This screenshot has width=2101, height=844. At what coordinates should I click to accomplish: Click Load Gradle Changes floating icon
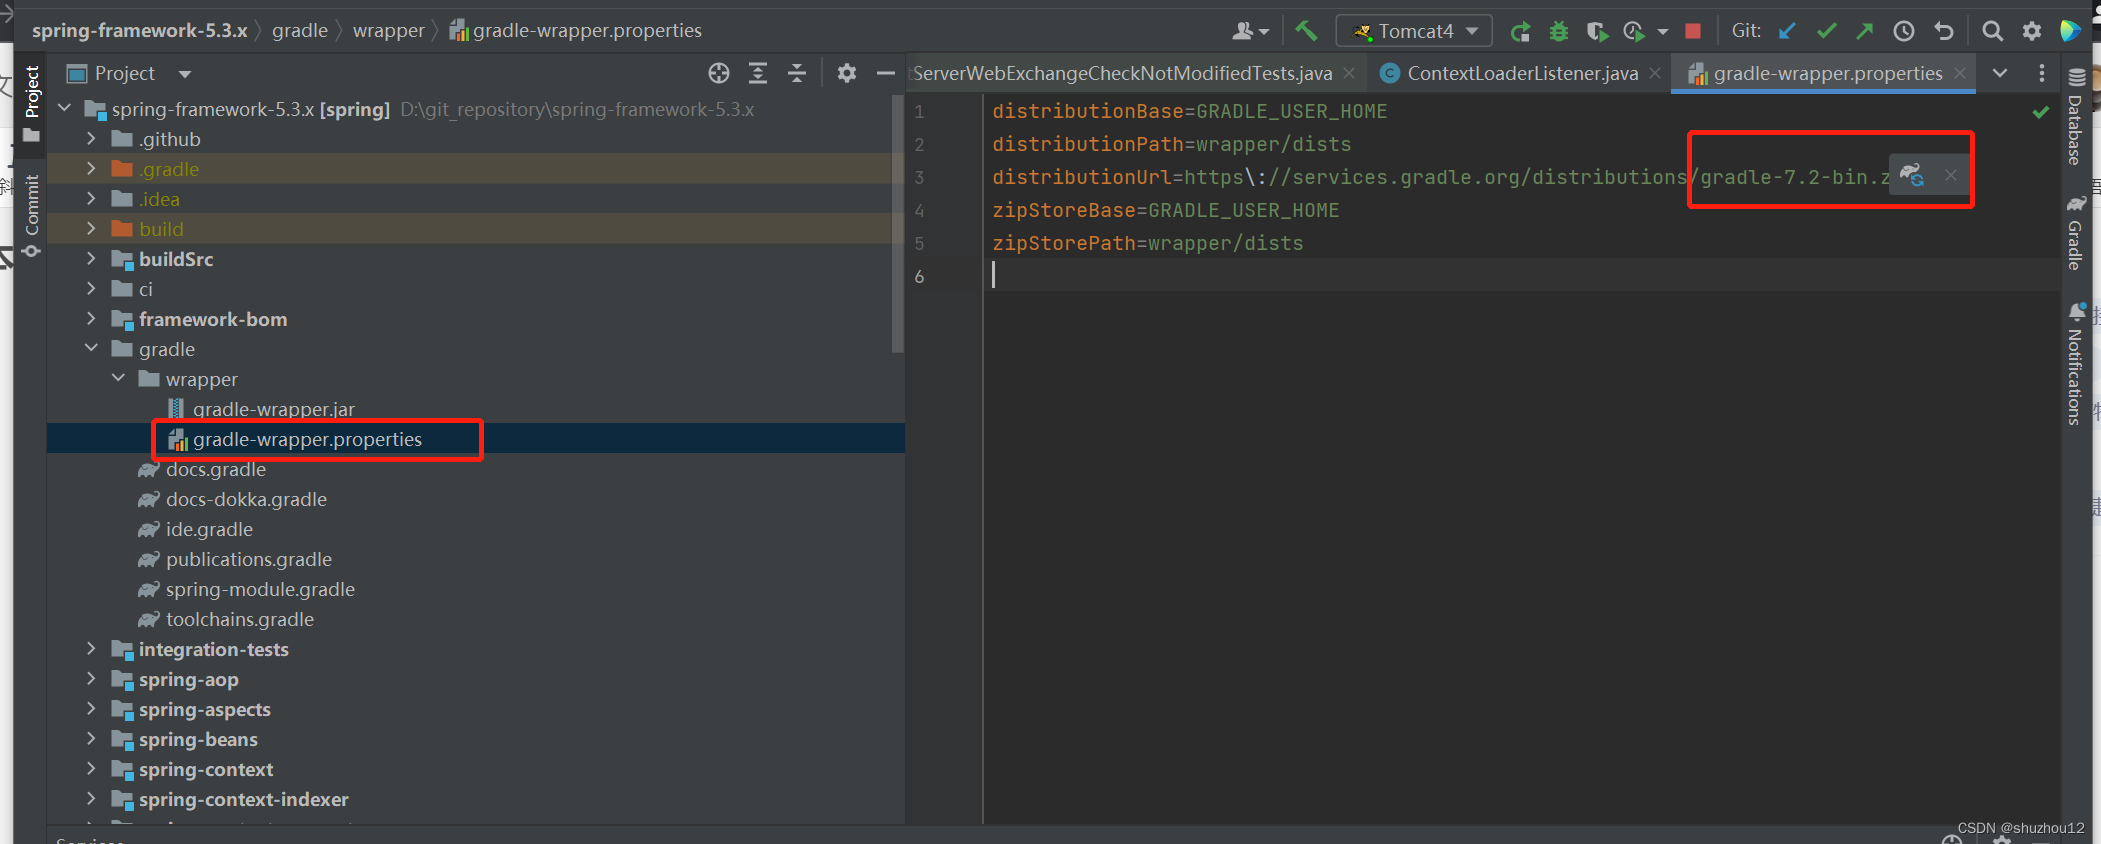coord(1913,175)
